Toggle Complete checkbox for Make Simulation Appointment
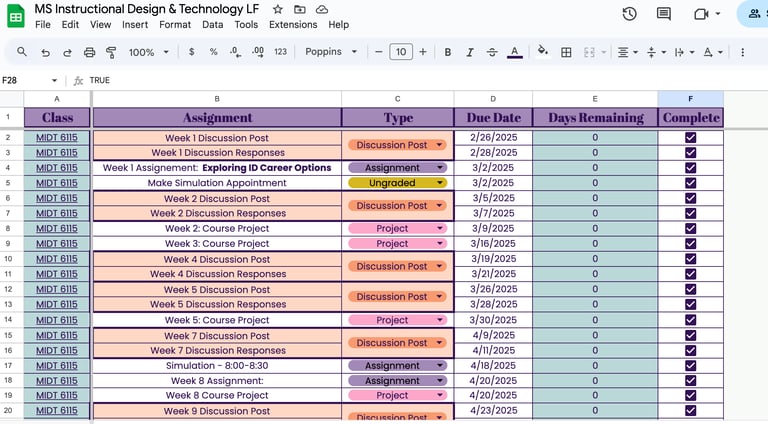 pyautogui.click(x=691, y=183)
